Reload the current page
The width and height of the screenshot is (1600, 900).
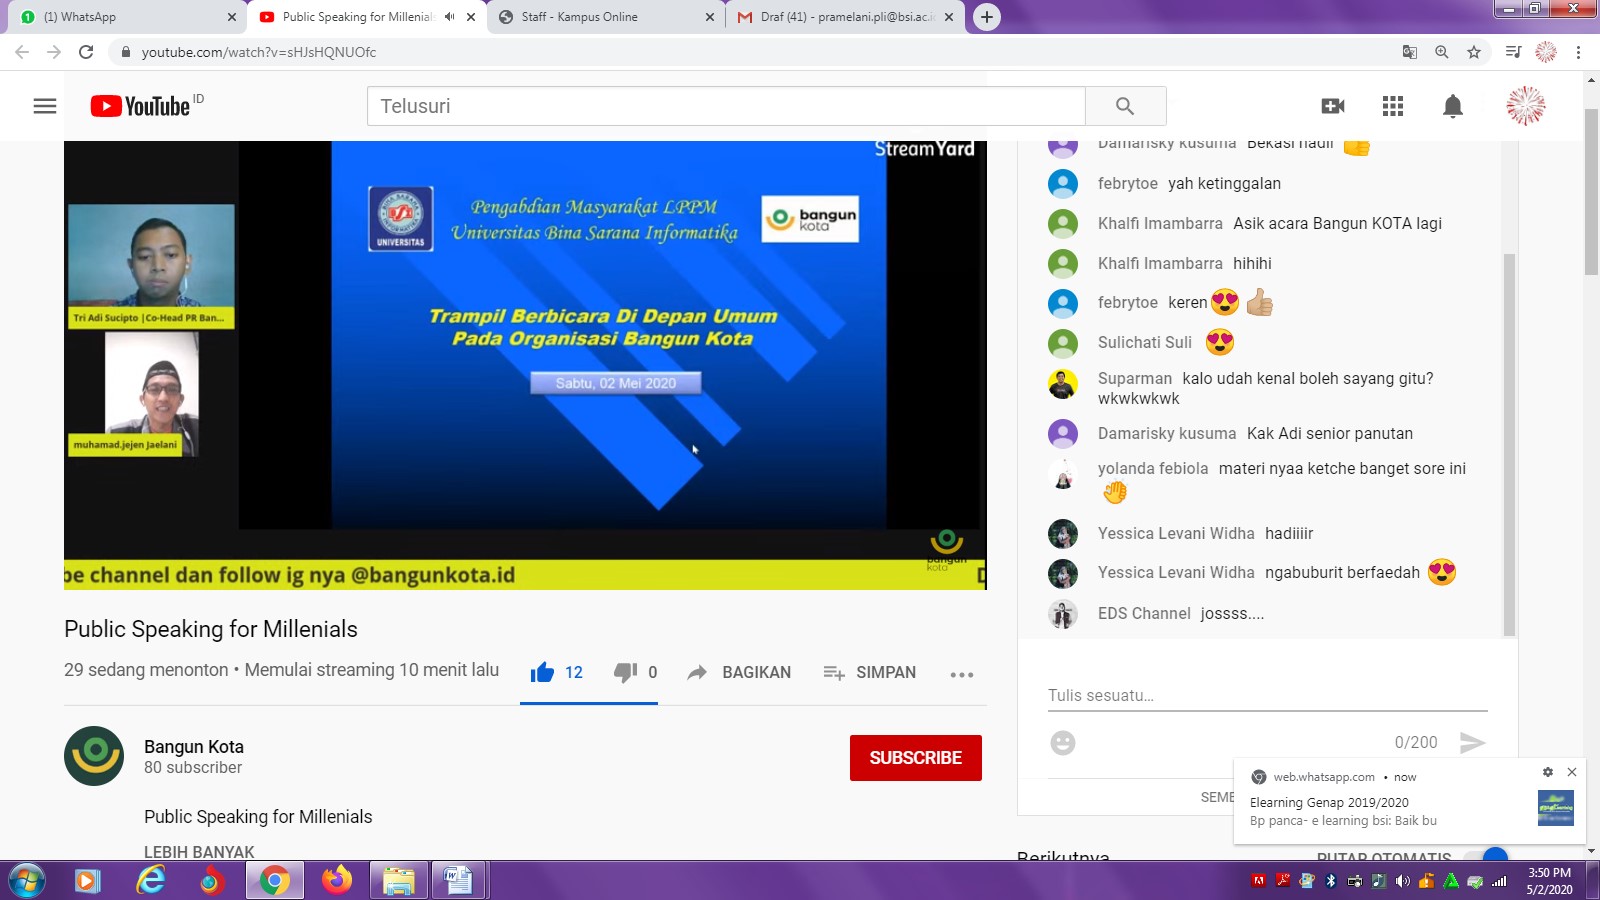pyautogui.click(x=86, y=52)
